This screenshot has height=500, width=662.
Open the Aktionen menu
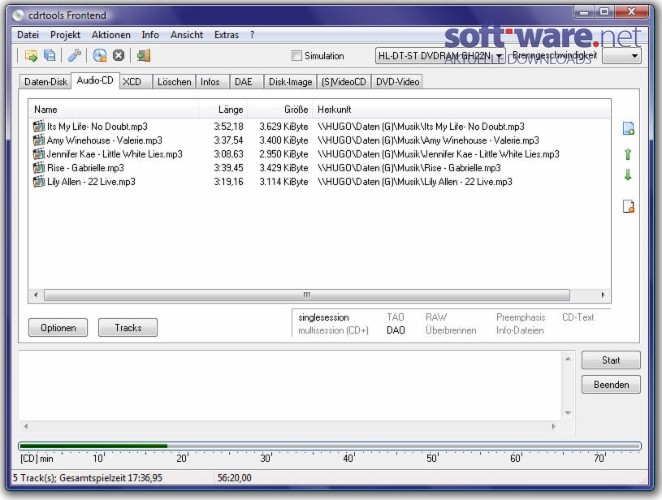(x=111, y=35)
